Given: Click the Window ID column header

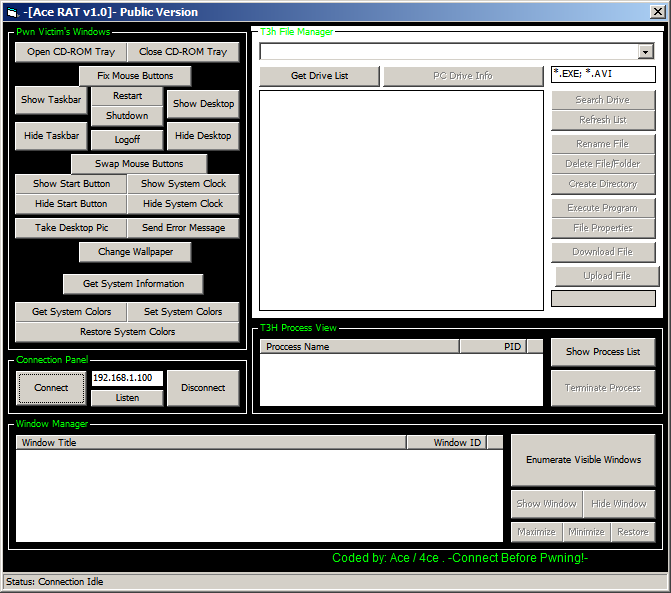Looking at the screenshot, I should point(446,442).
